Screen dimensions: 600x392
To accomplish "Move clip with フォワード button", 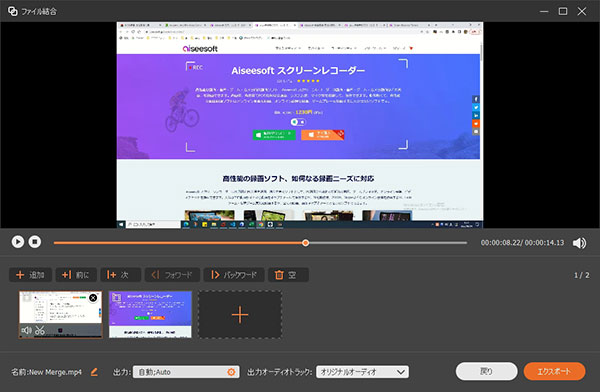I will pyautogui.click(x=172, y=275).
